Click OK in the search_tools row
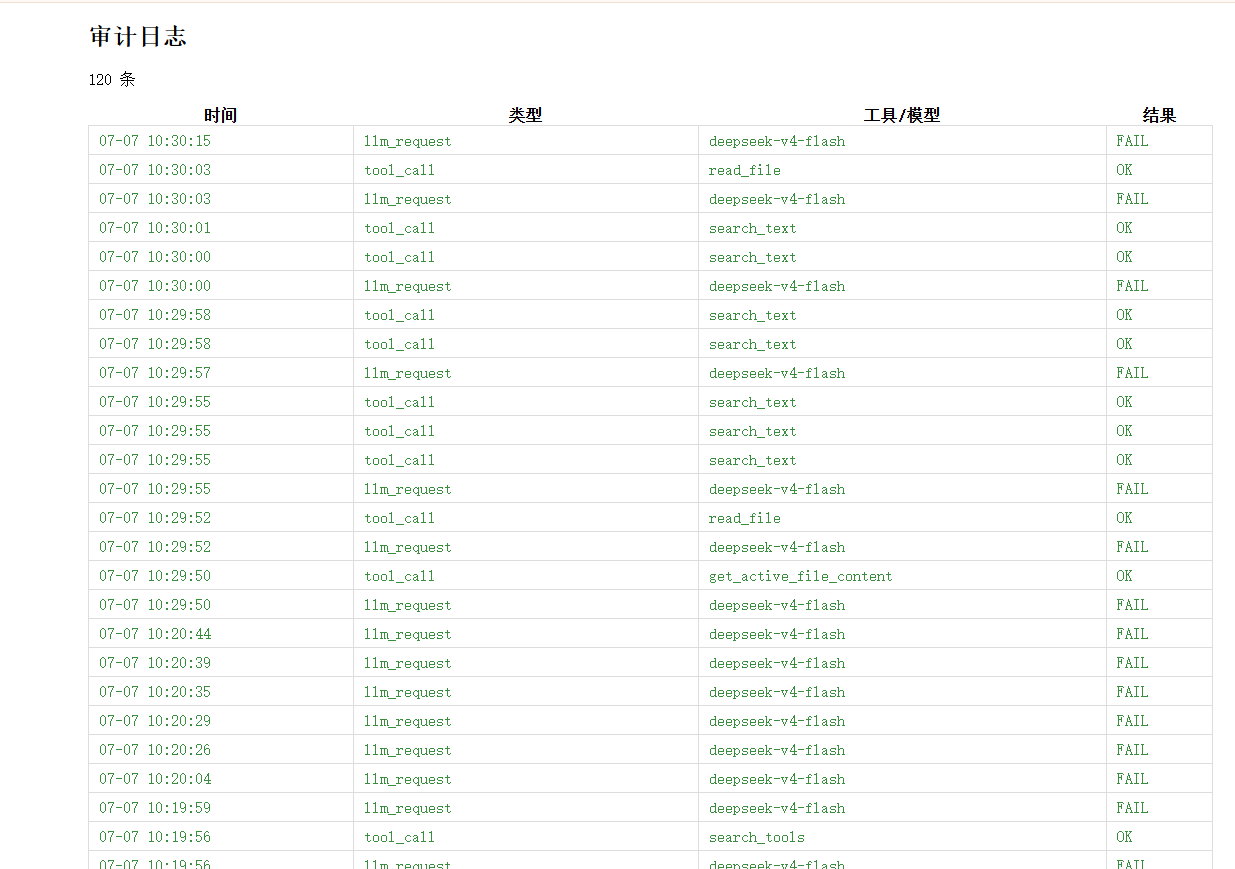Screen dimensions: 1235x869 (x=1125, y=837)
